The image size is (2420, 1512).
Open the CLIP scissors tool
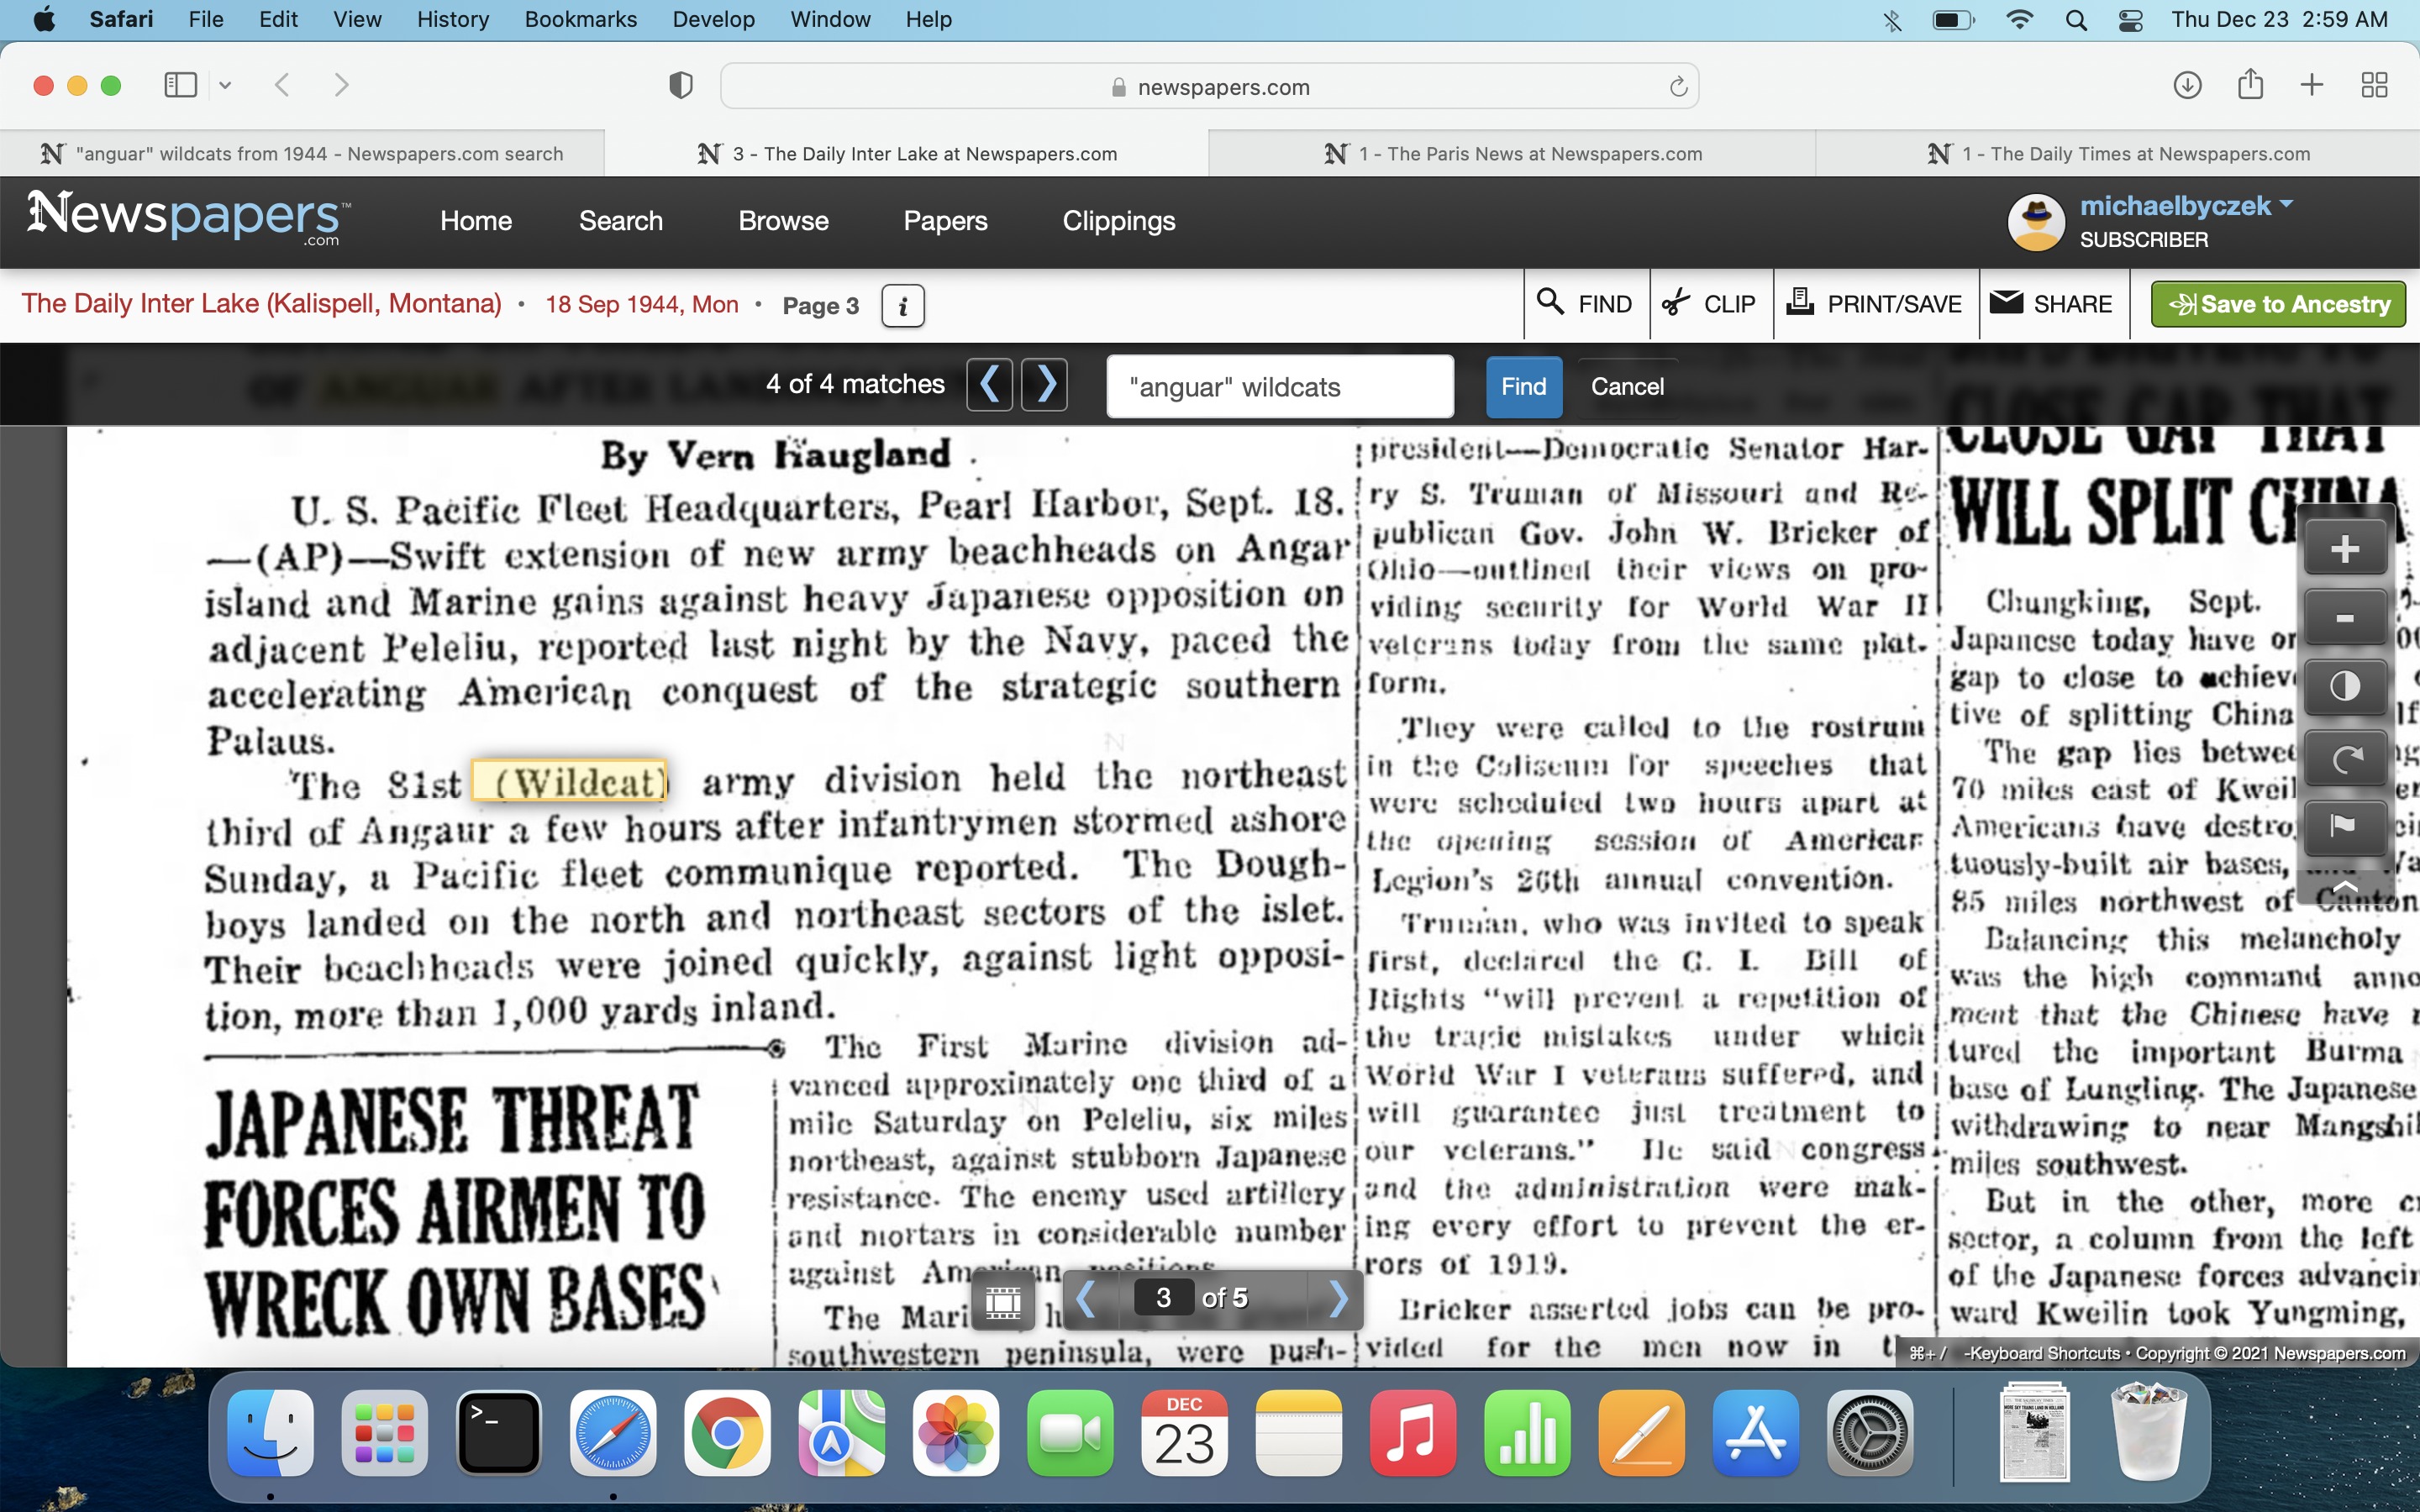coord(1710,304)
